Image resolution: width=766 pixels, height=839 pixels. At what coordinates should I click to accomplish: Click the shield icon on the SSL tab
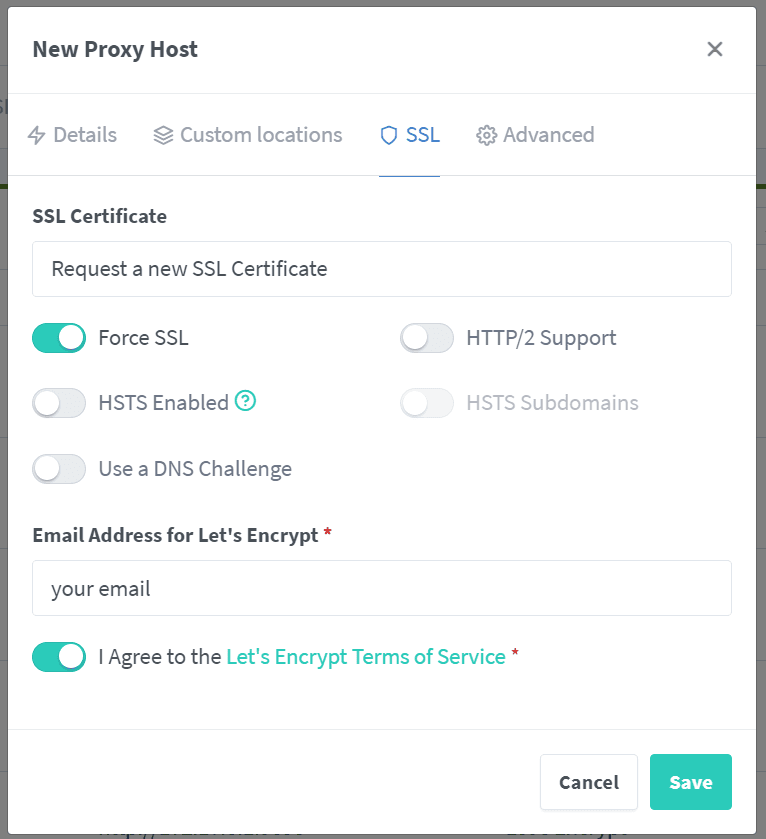388,134
